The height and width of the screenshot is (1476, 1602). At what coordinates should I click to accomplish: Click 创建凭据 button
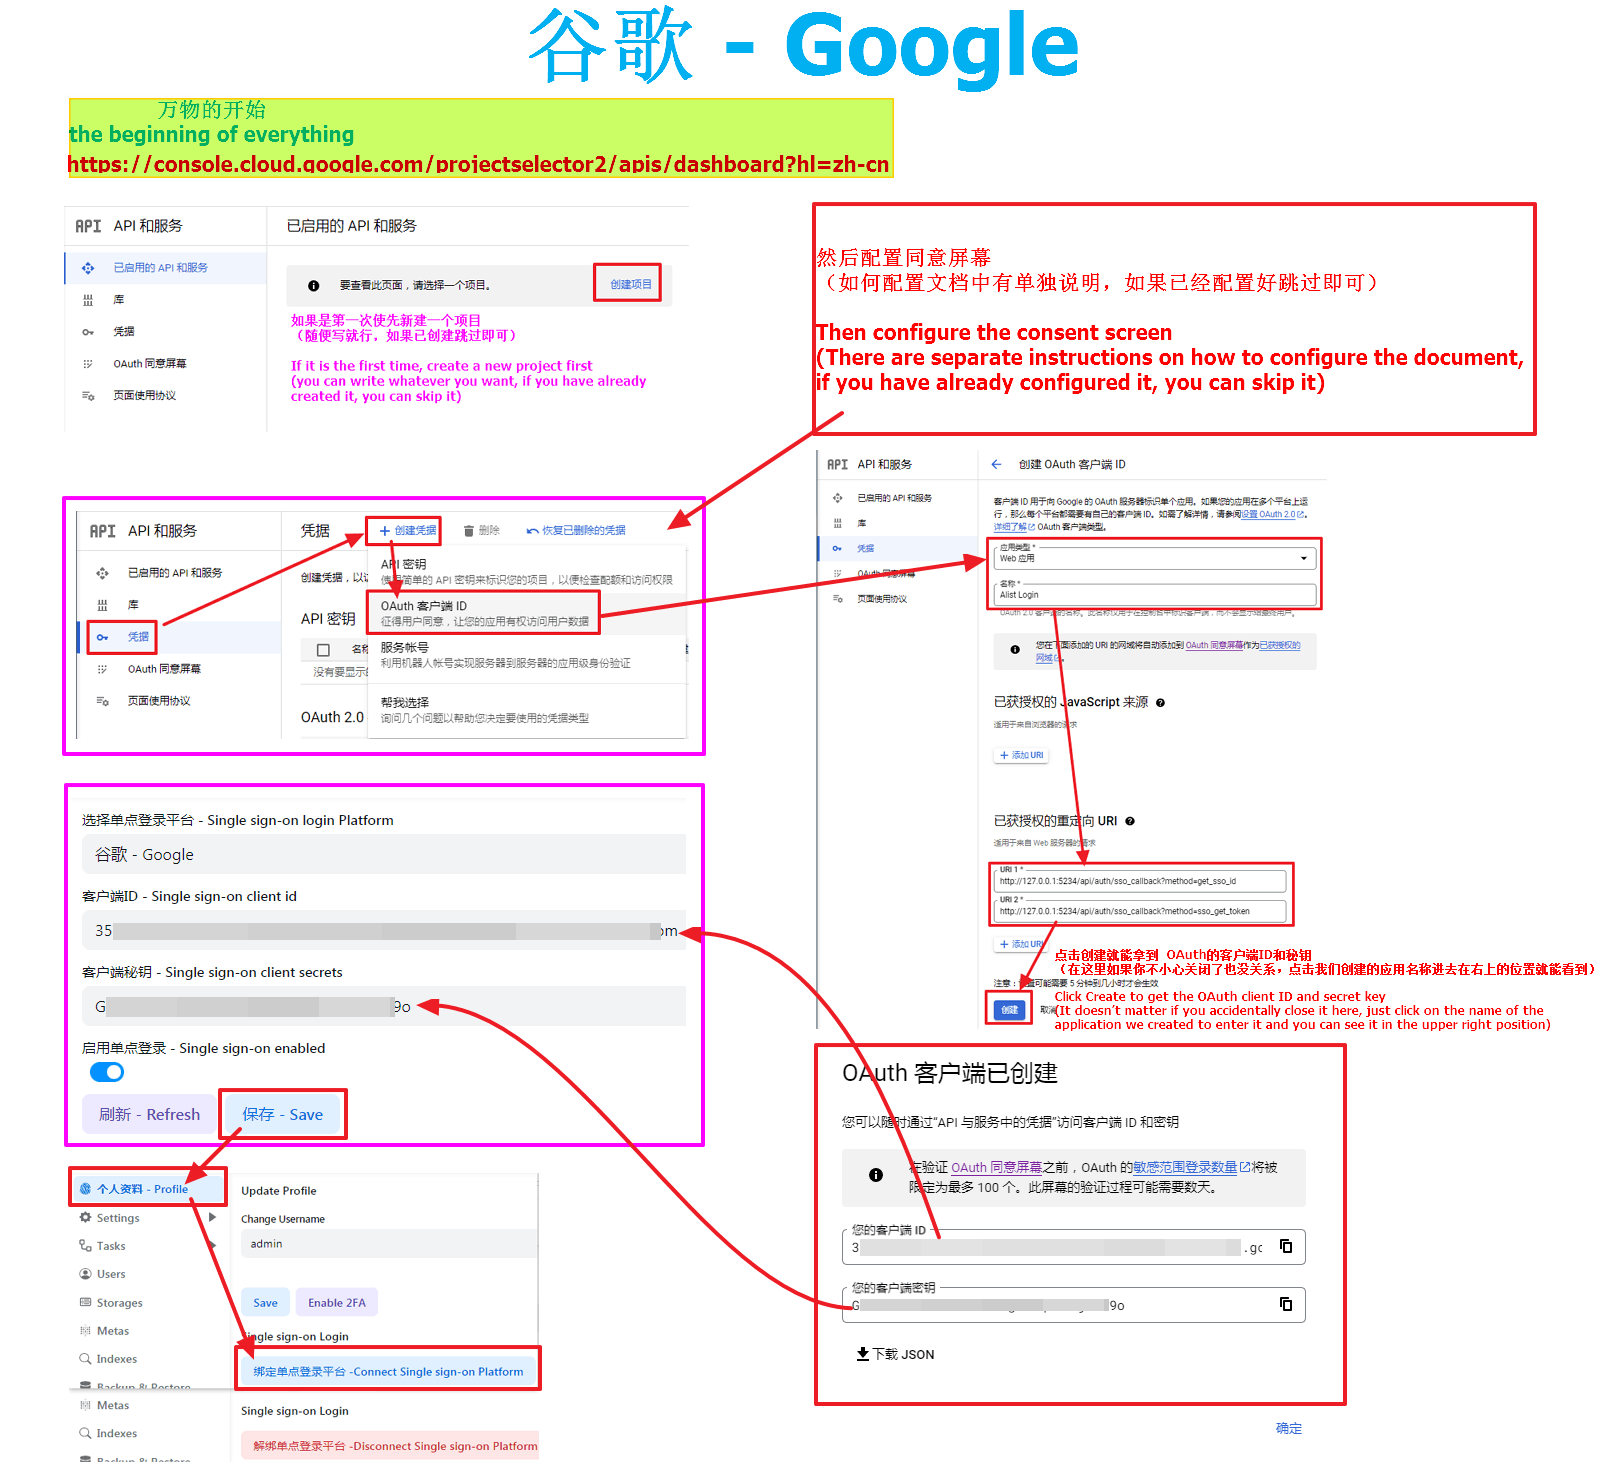pyautogui.click(x=407, y=530)
